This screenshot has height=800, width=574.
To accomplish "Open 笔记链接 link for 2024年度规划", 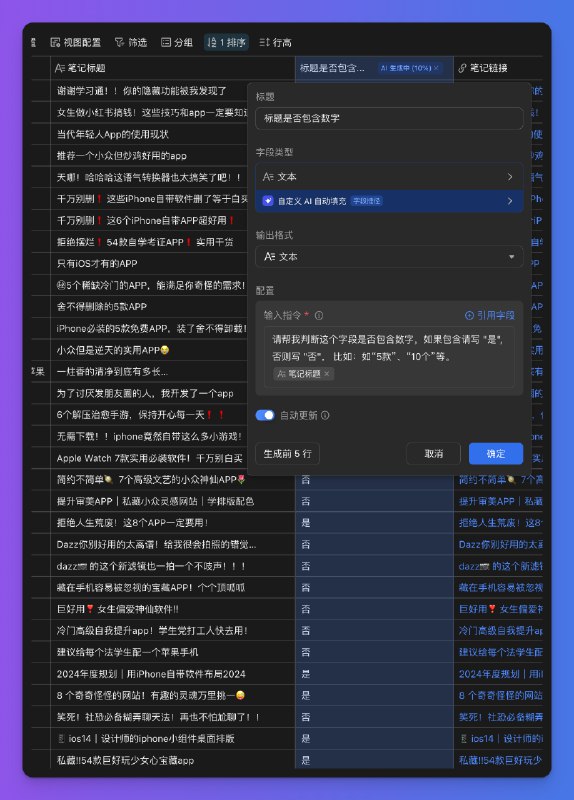I will pyautogui.click(x=501, y=674).
